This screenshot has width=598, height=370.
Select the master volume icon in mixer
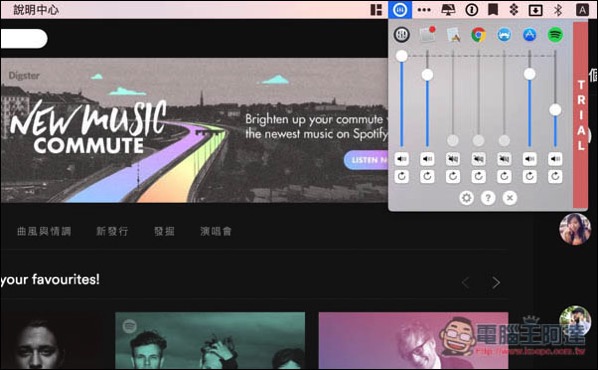coord(401,35)
